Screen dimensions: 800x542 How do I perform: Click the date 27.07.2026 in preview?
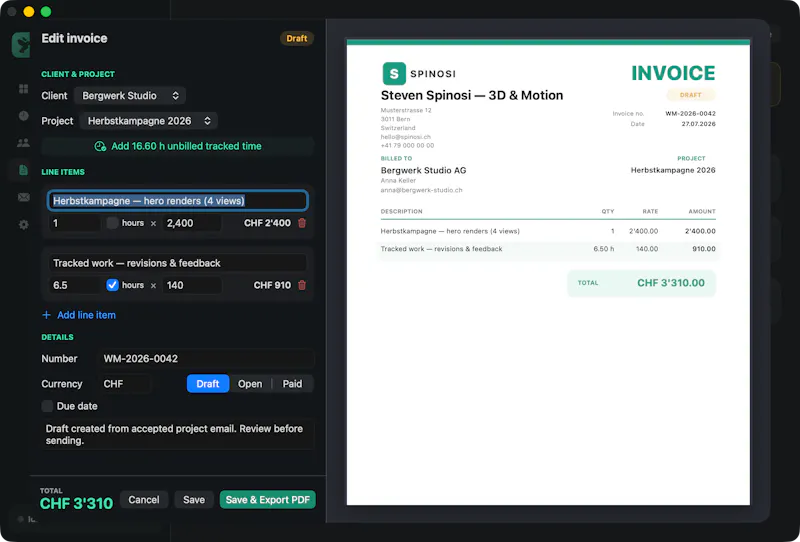698,124
